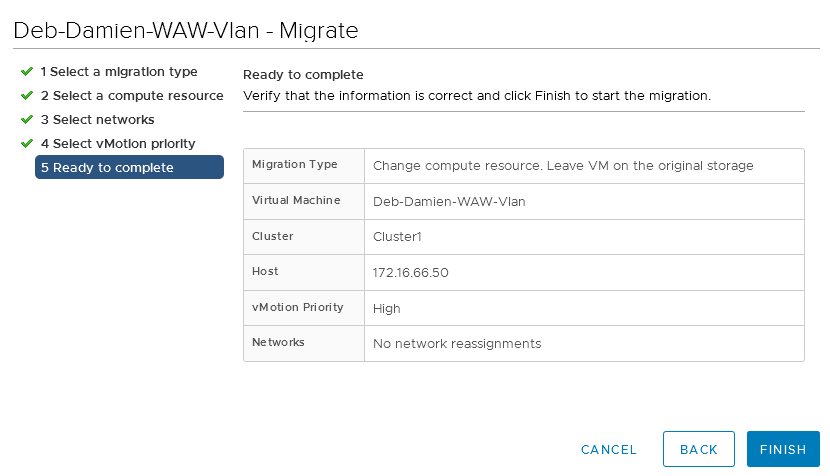830x476 pixels.
Task: Click the green checkmark beside step 3
Action: tap(26, 120)
